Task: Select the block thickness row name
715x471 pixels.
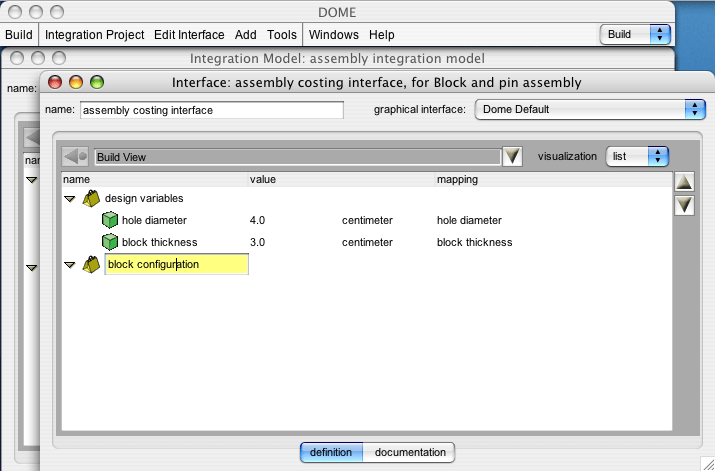Action: tap(160, 242)
